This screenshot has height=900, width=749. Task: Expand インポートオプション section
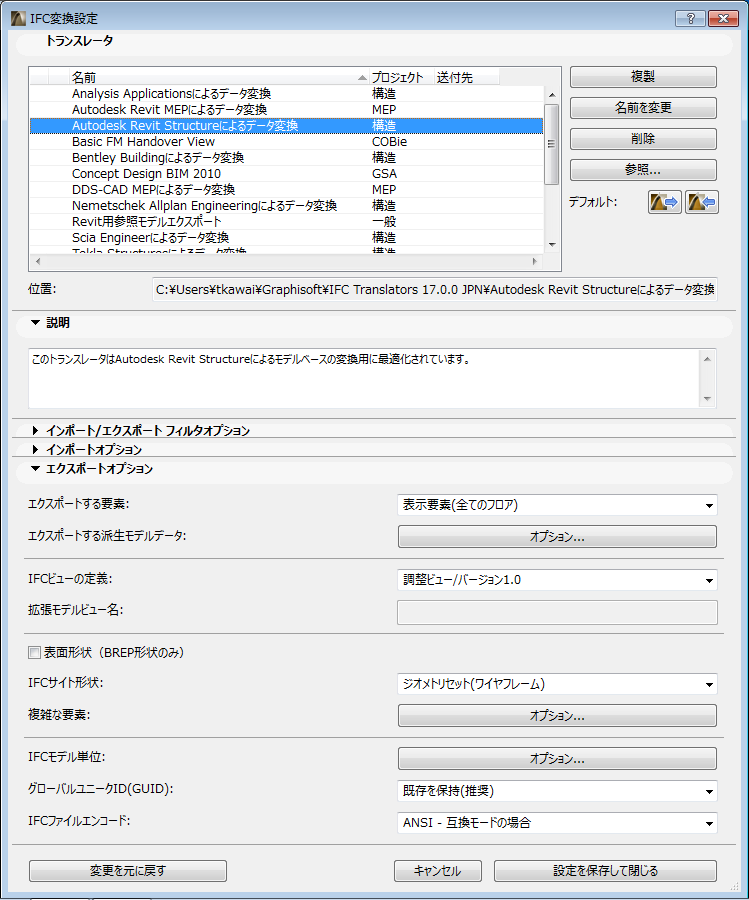click(x=36, y=449)
